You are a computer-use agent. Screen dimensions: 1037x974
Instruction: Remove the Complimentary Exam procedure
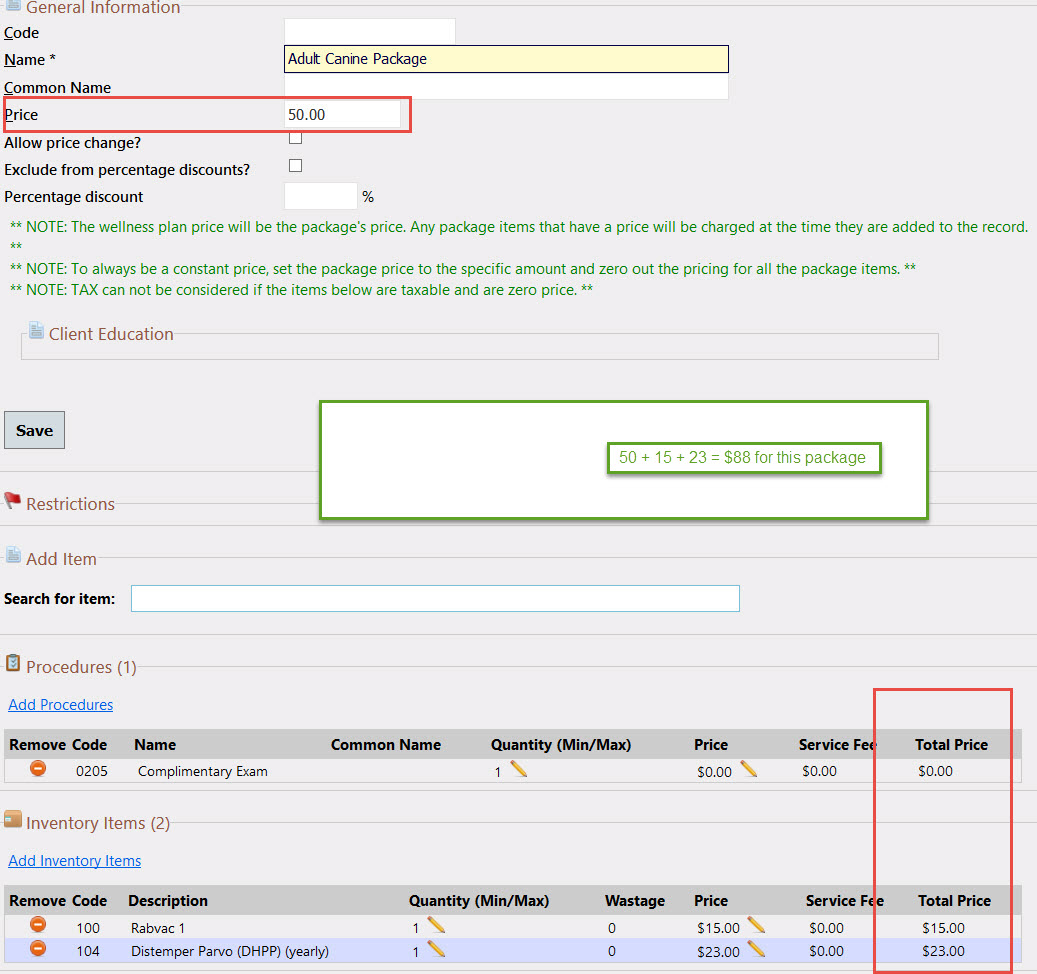coord(38,768)
